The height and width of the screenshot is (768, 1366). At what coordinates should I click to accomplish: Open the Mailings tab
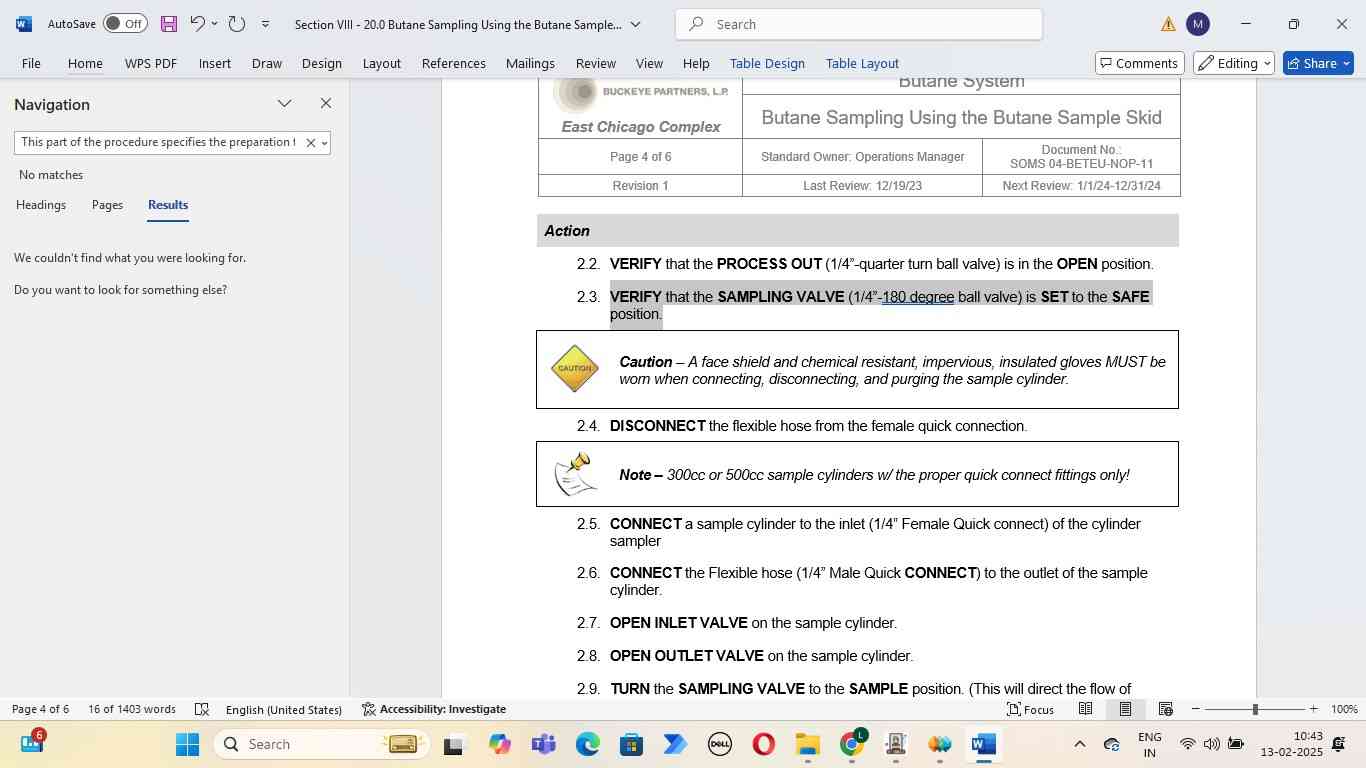click(530, 63)
